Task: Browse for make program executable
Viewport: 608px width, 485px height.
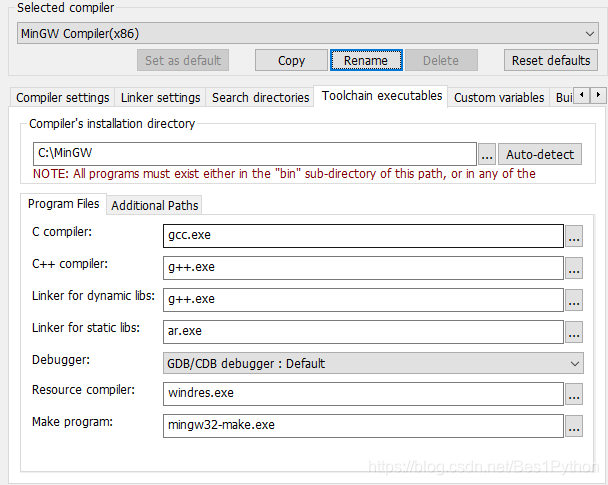Action: pos(574,426)
